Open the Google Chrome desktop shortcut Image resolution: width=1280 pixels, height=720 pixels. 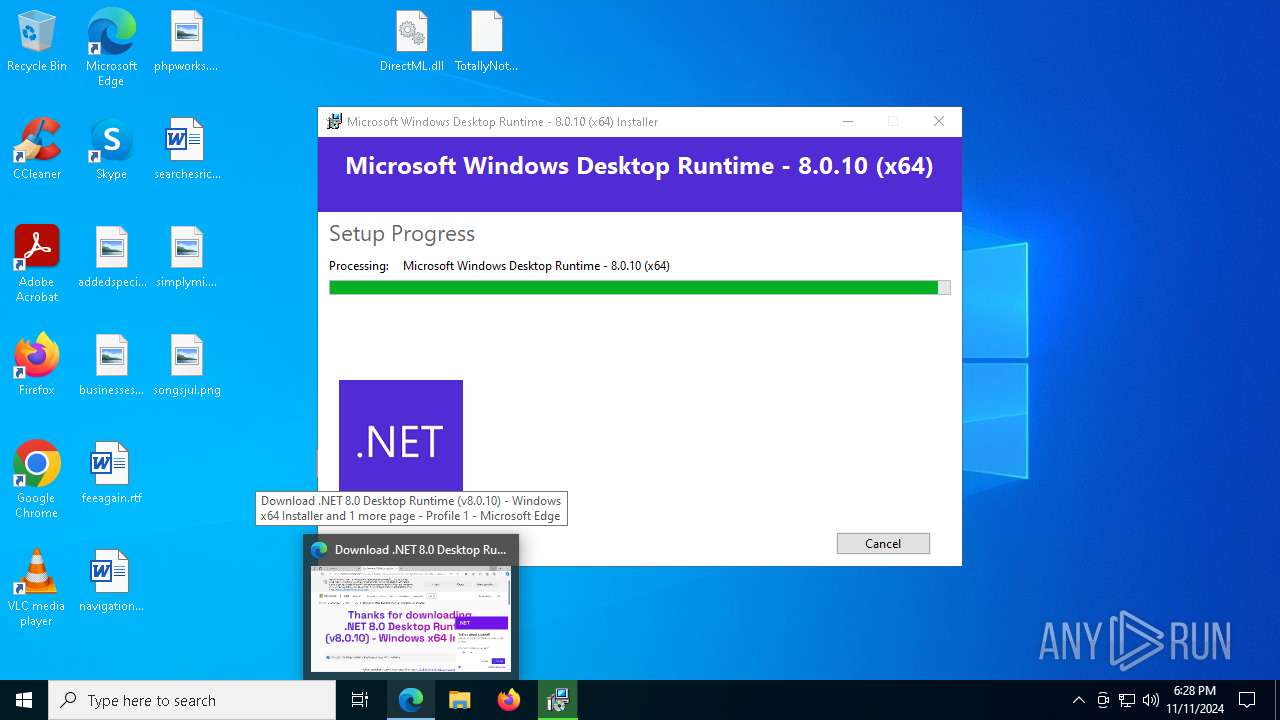(37, 480)
